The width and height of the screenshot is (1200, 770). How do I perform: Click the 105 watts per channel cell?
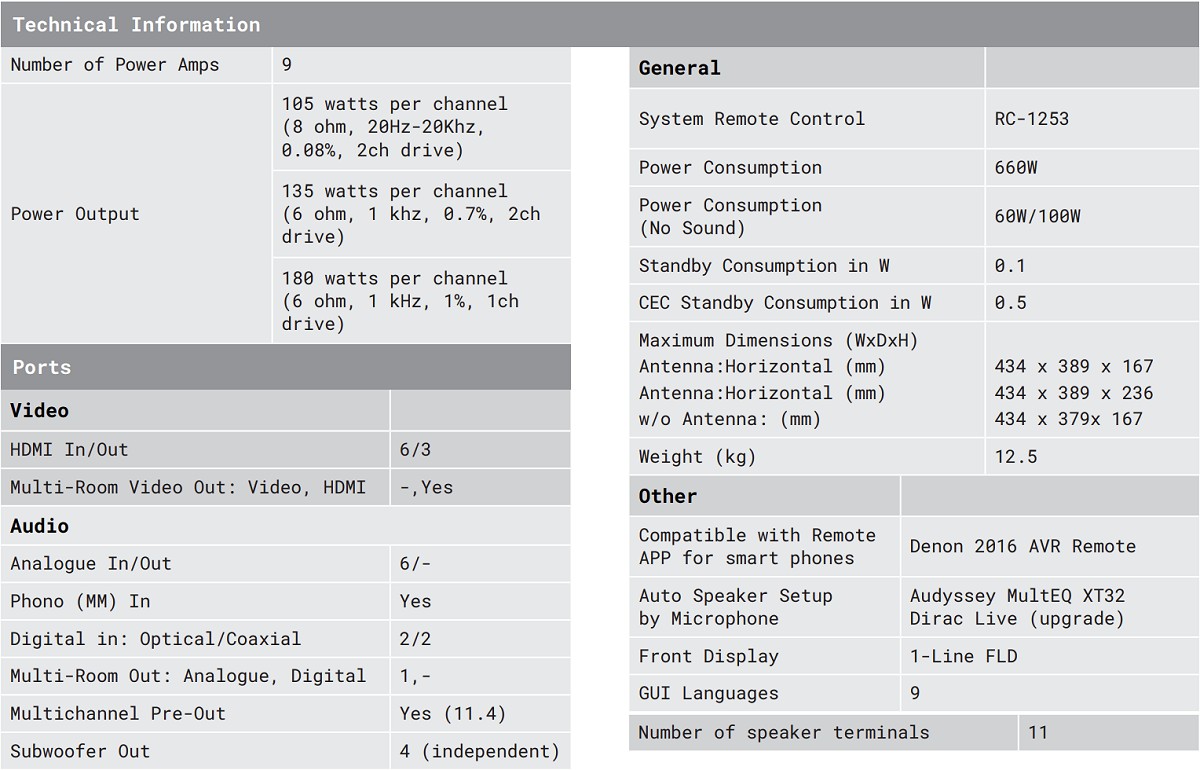(394, 104)
